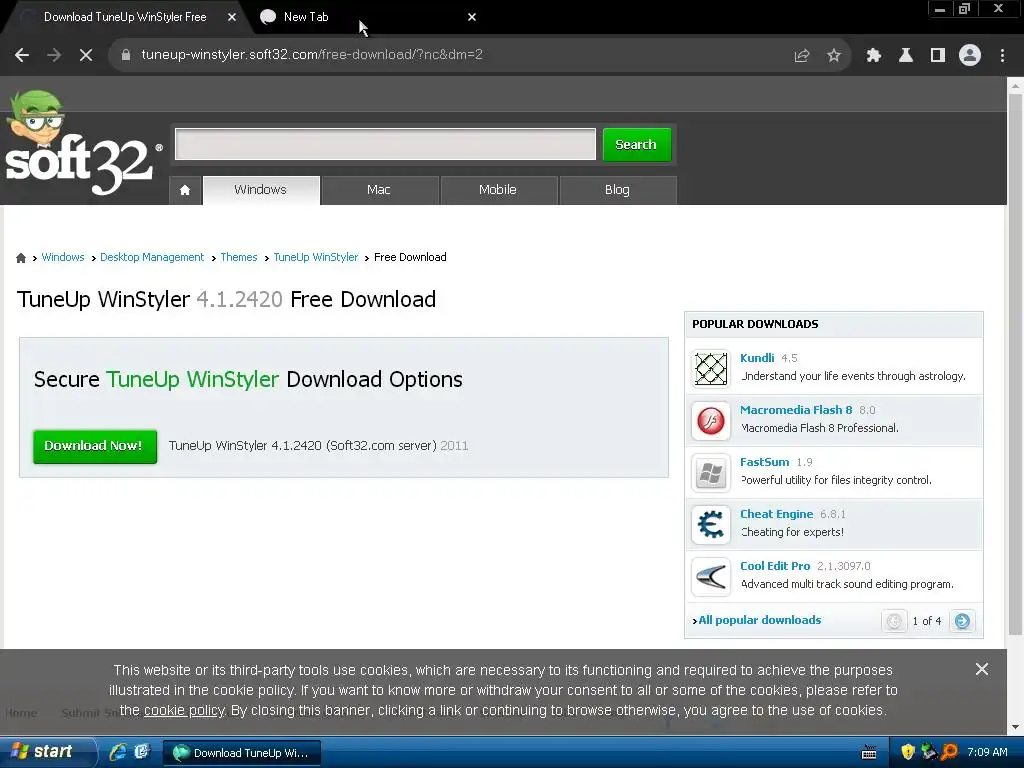Click the secure padlock site info icon
This screenshot has width=1024, height=768.
(x=126, y=56)
